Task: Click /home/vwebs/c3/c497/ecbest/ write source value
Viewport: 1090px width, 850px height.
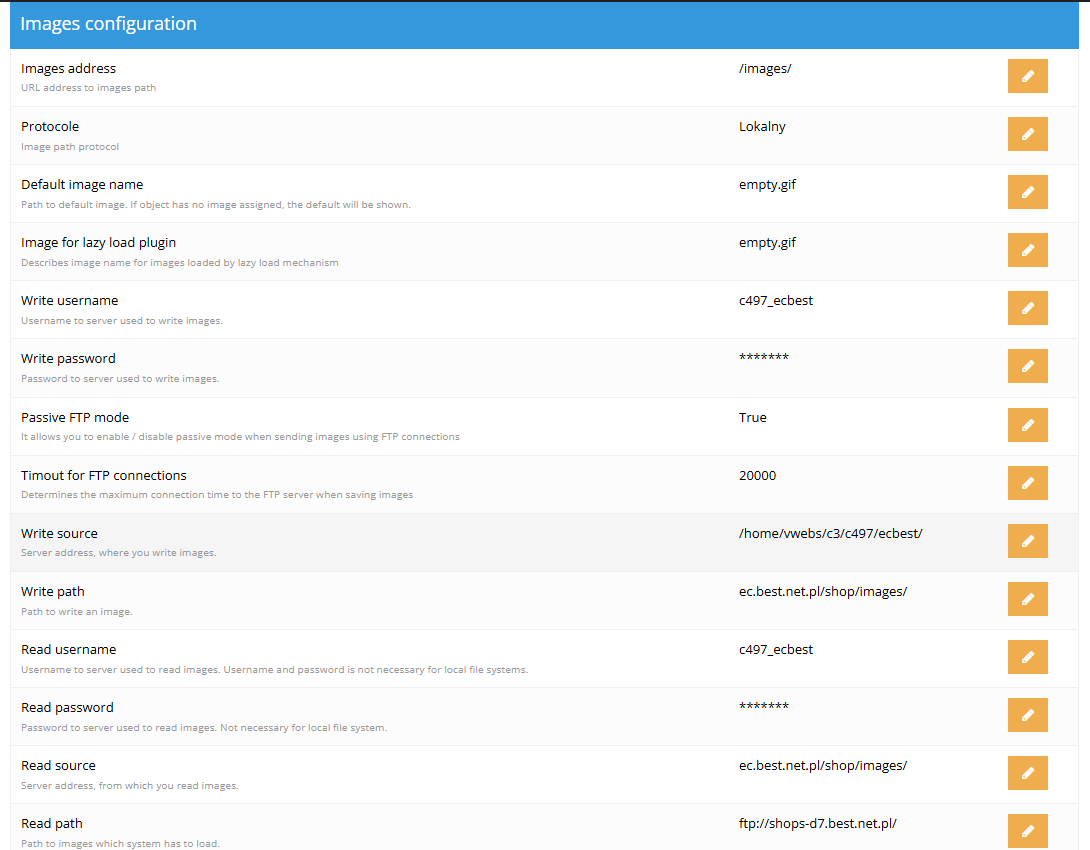Action: pyautogui.click(x=830, y=534)
